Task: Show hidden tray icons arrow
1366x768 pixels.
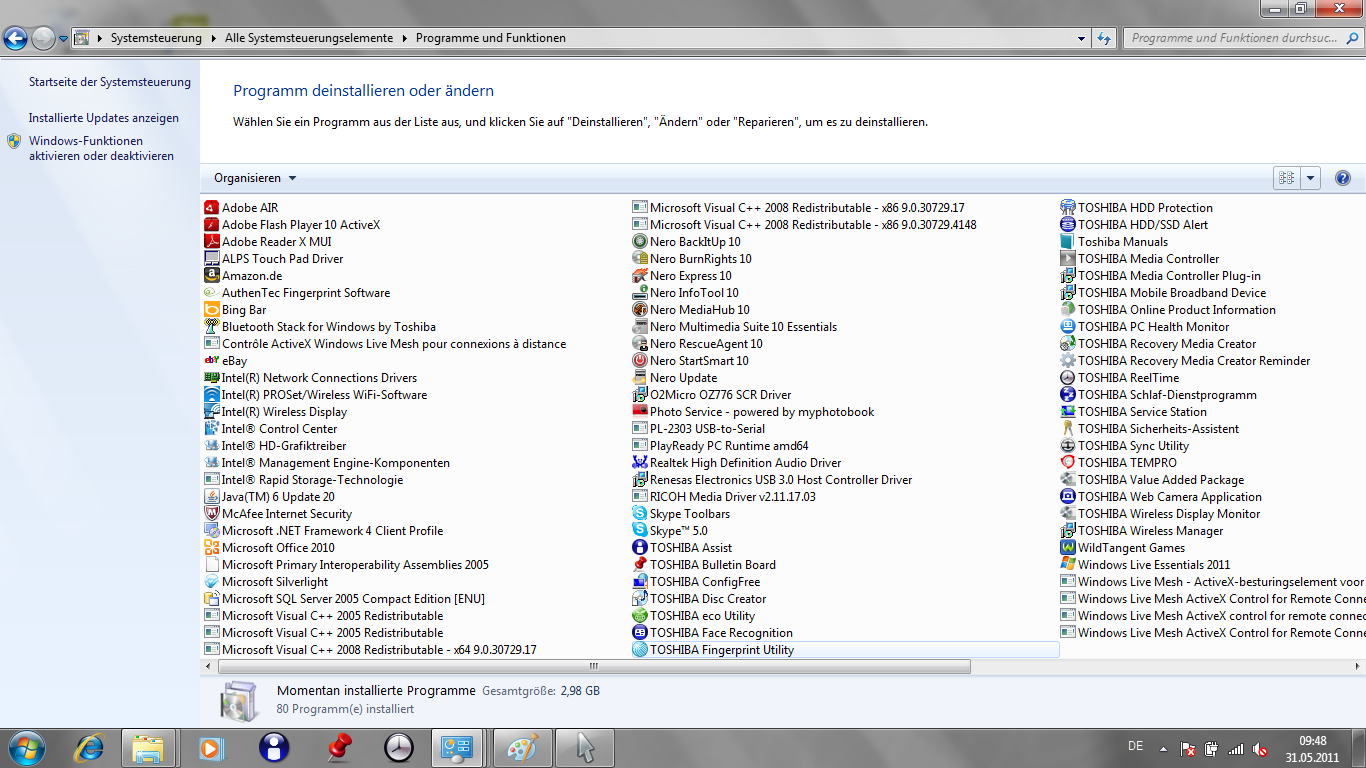Action: click(x=1162, y=747)
